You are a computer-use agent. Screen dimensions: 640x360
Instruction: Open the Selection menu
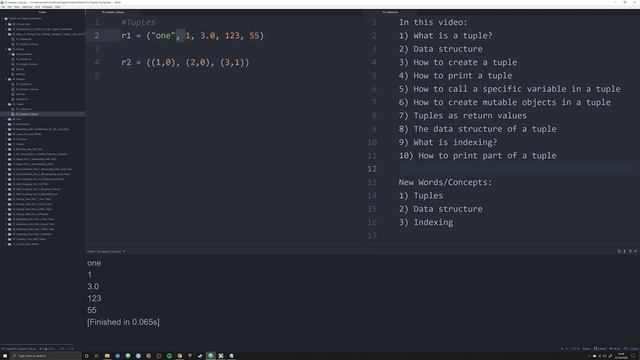pos(27,7)
